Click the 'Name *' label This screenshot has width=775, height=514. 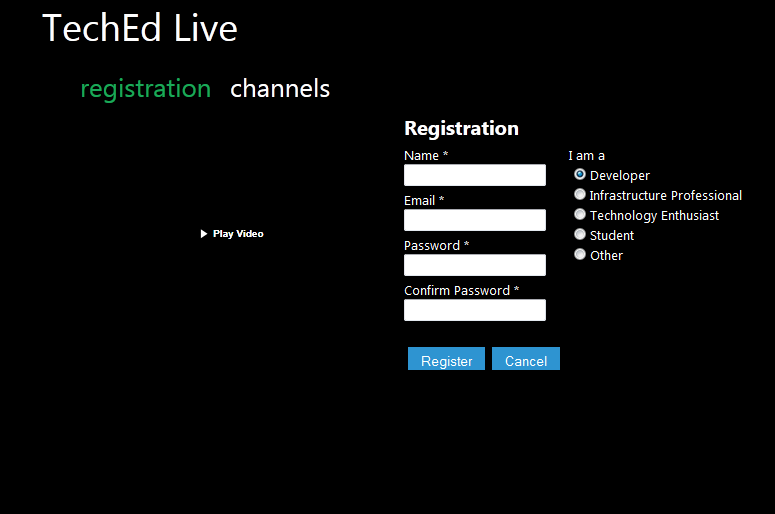point(426,156)
